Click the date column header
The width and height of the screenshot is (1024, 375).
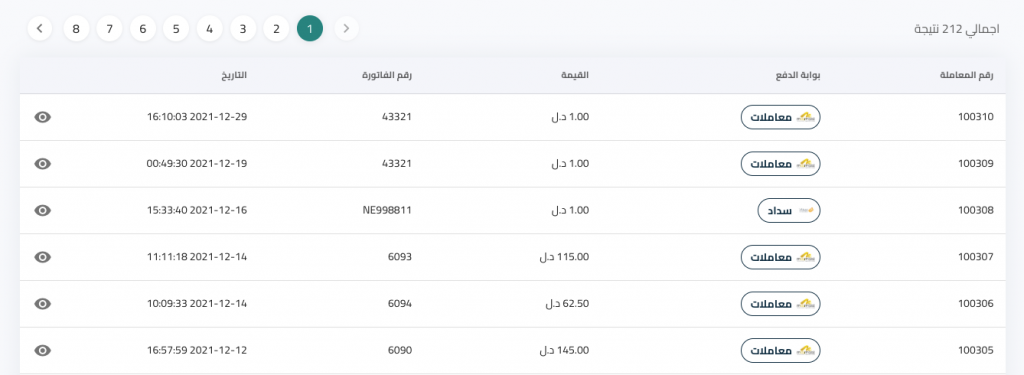pyautogui.click(x=234, y=75)
